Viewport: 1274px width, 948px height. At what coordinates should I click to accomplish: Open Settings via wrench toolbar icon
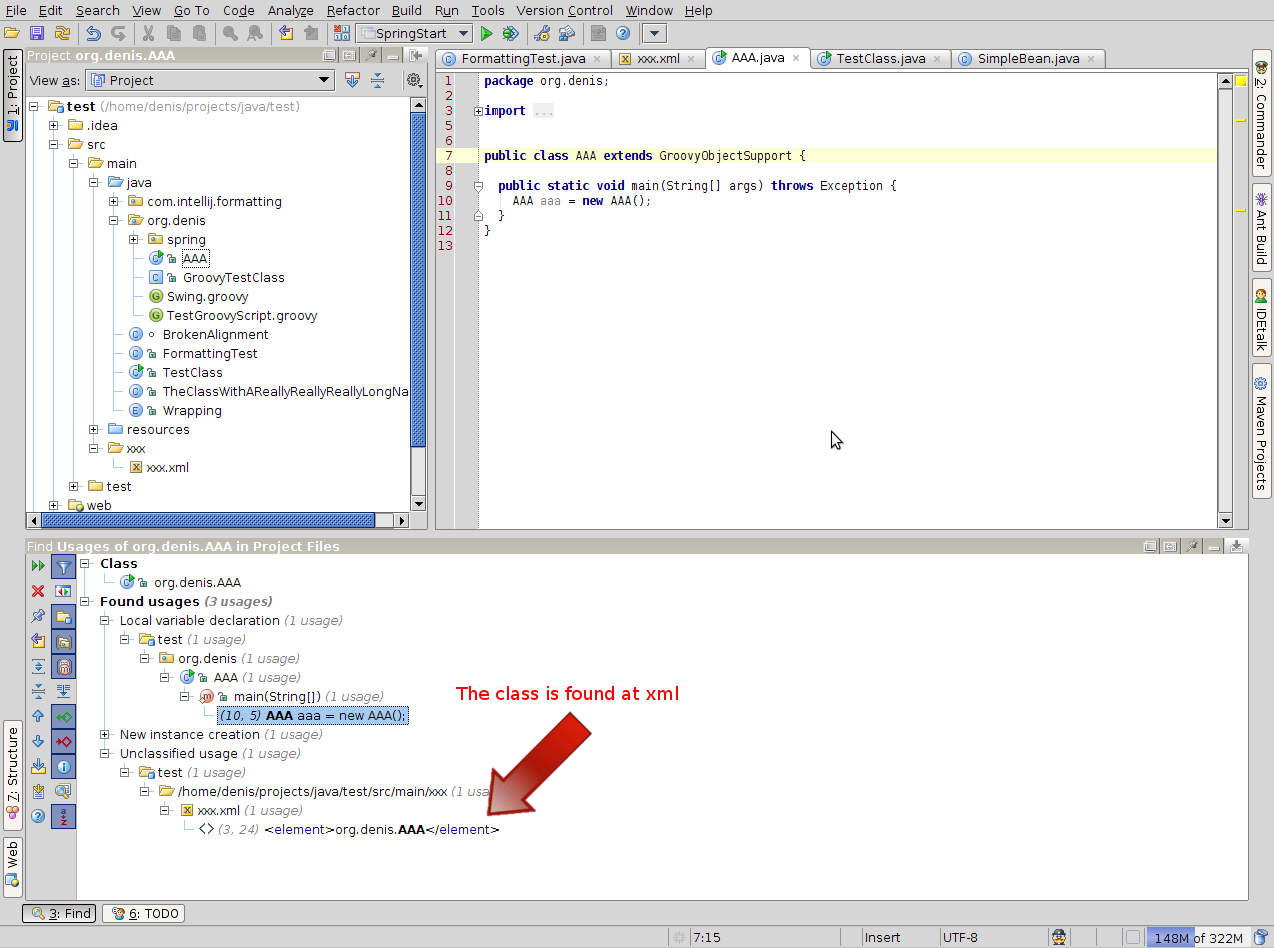pyautogui.click(x=542, y=33)
